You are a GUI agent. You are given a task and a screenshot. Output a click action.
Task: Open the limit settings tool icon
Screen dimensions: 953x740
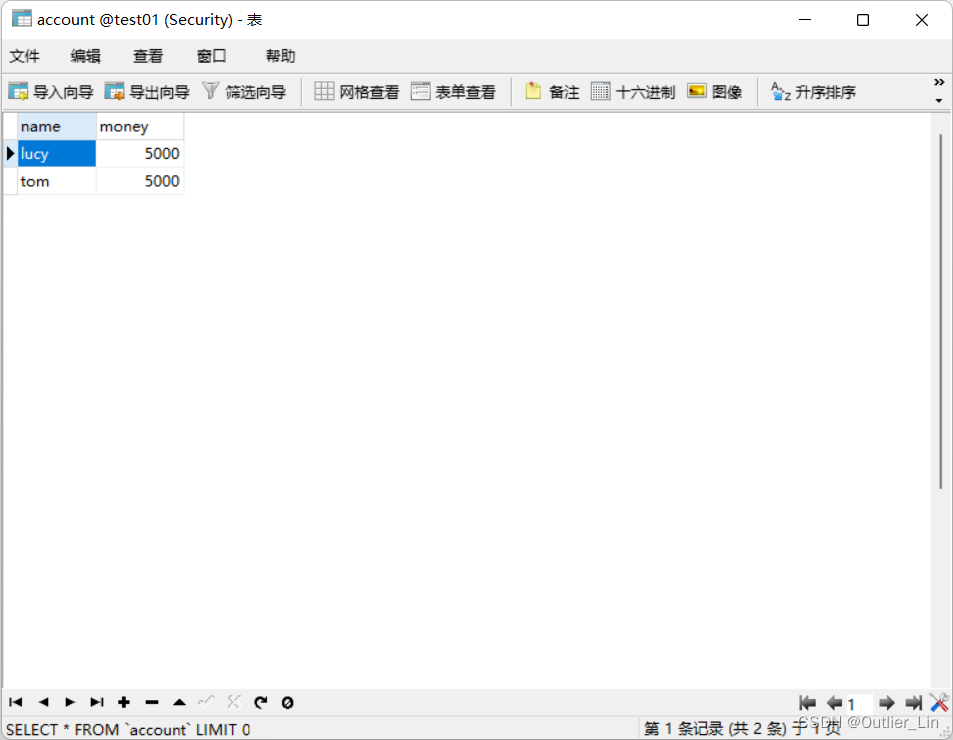click(939, 702)
